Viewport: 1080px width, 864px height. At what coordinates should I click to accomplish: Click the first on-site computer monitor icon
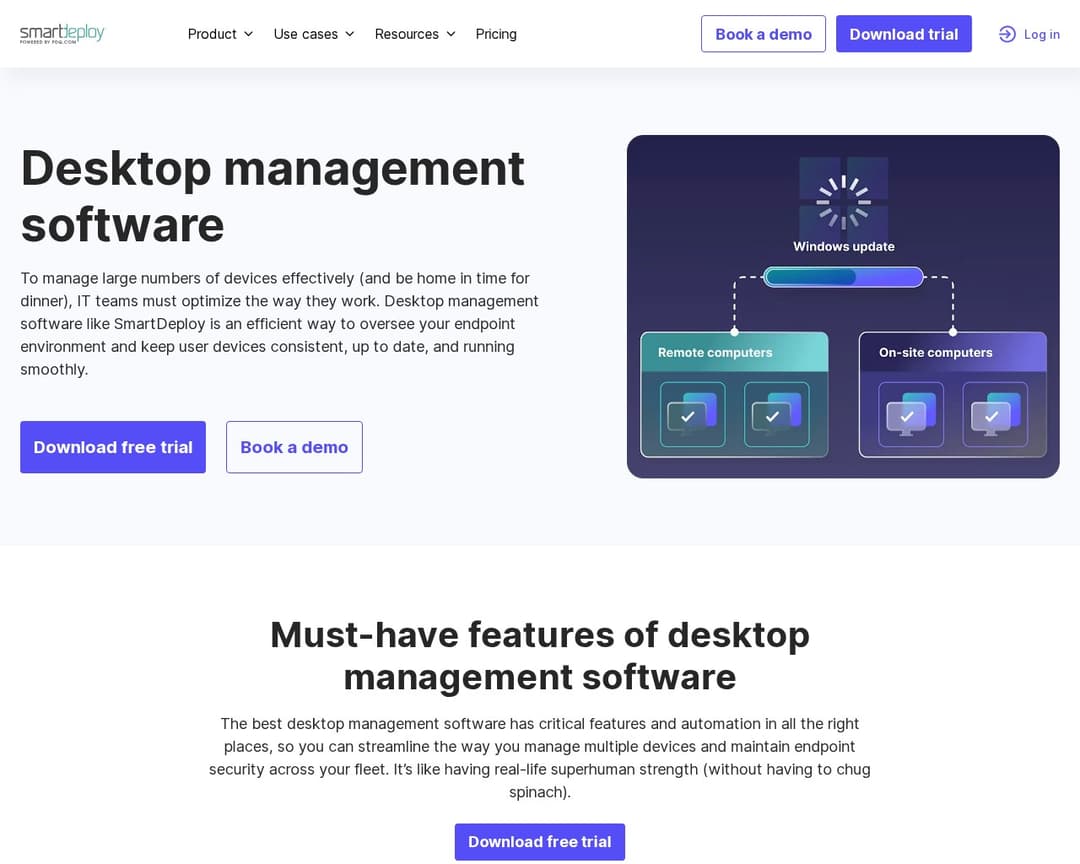[x=910, y=415]
